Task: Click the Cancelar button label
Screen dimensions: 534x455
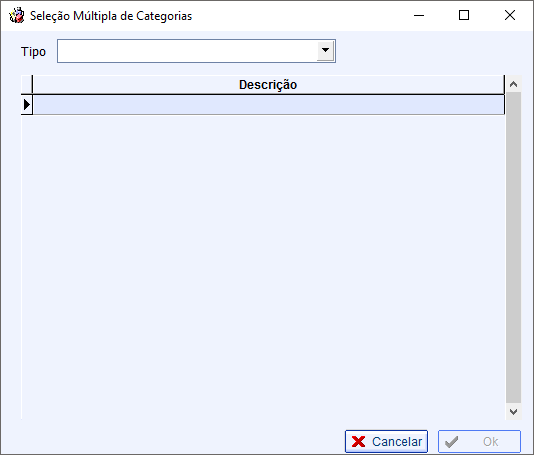Action: (397, 442)
